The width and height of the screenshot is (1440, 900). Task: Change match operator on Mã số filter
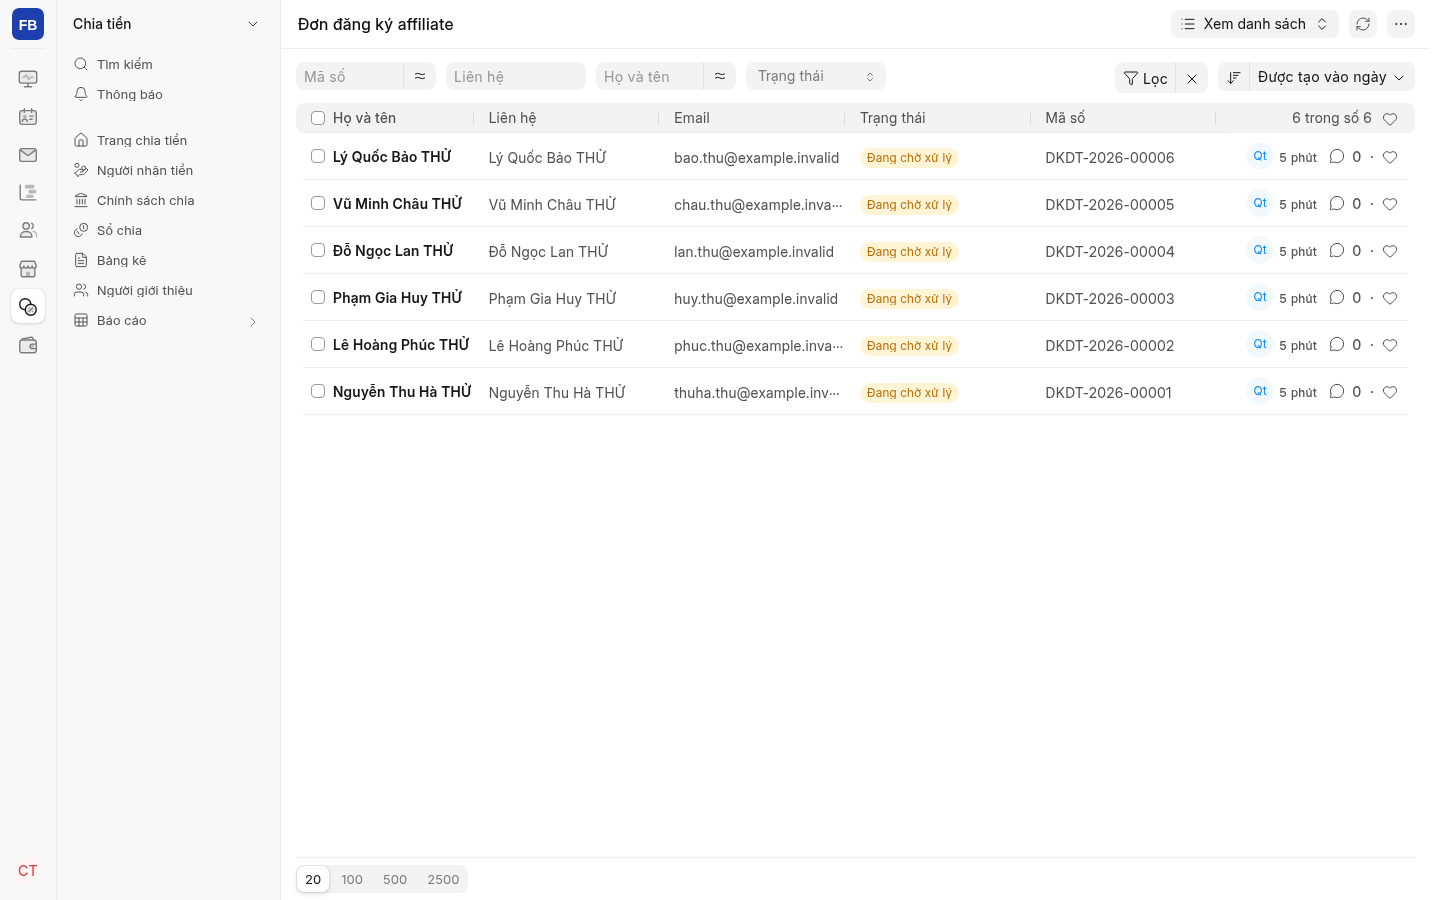pyautogui.click(x=420, y=76)
